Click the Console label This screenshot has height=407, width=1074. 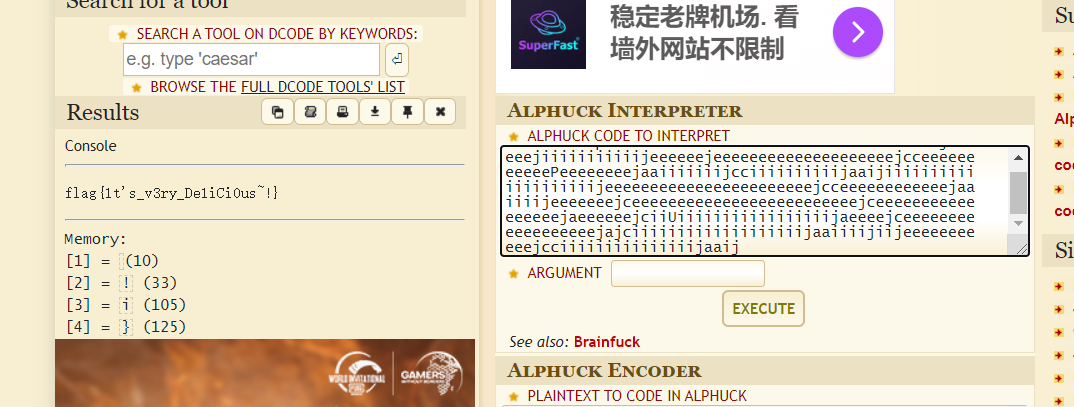click(90, 146)
